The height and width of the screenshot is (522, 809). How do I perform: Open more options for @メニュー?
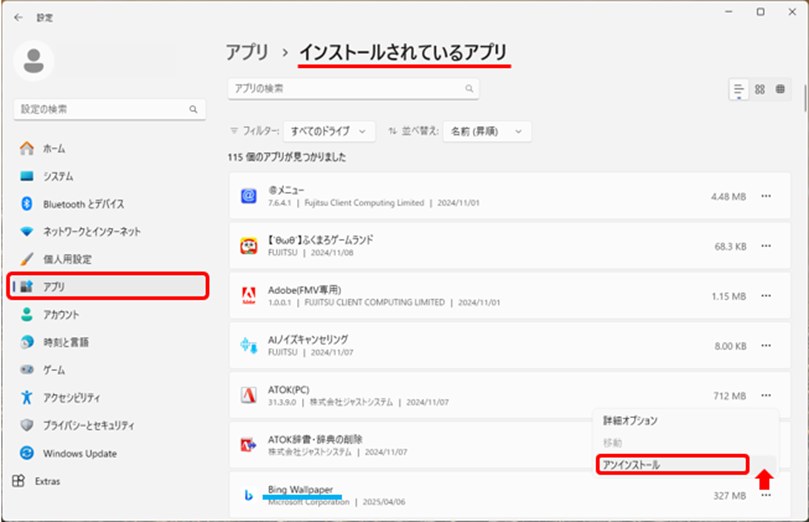tap(766, 196)
